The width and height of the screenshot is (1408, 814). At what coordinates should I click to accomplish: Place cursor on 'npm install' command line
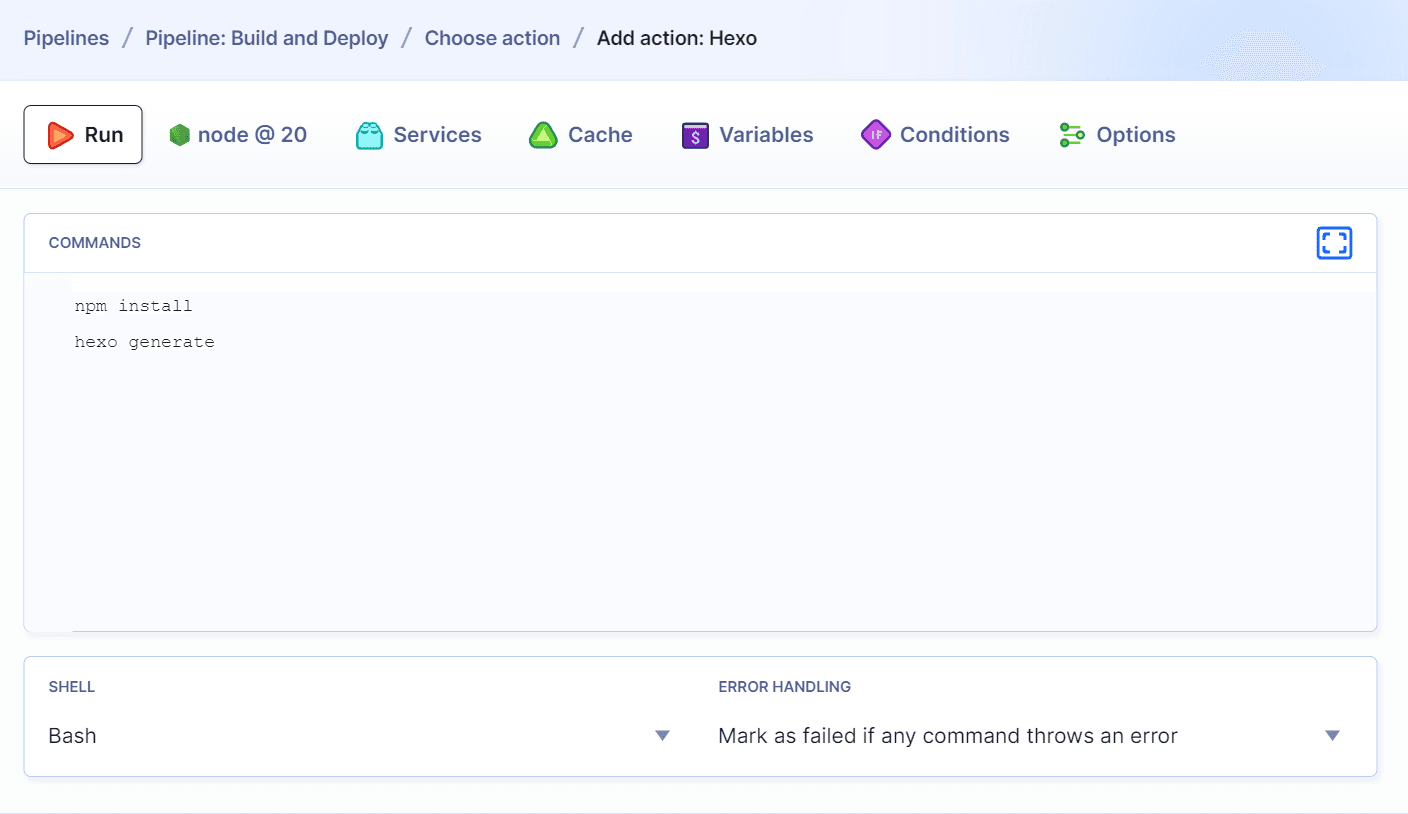click(133, 306)
